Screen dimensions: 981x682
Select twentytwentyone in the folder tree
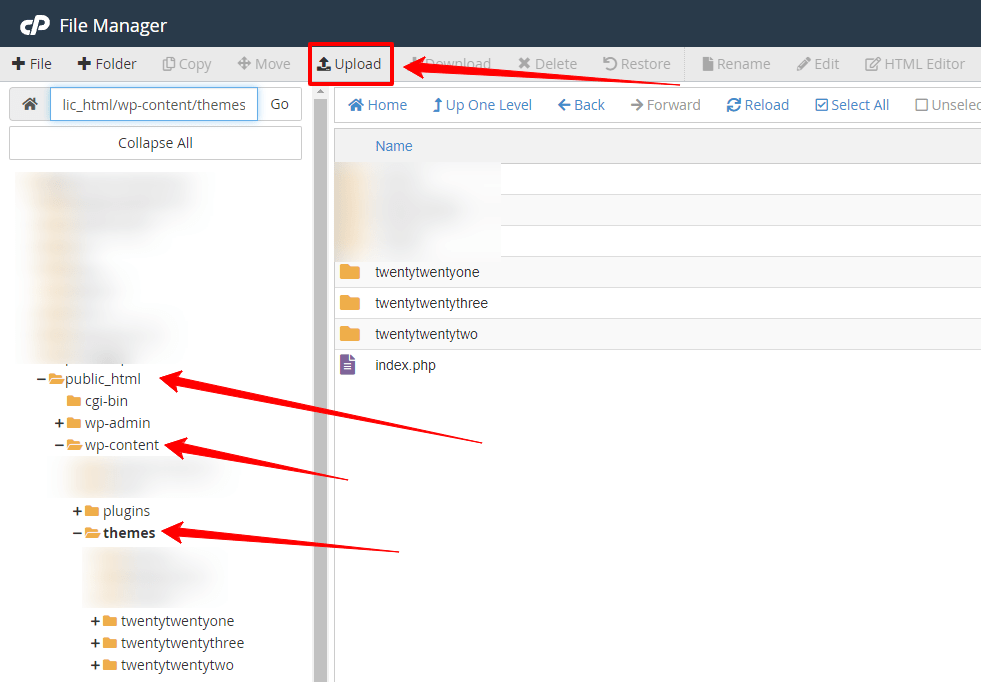178,621
